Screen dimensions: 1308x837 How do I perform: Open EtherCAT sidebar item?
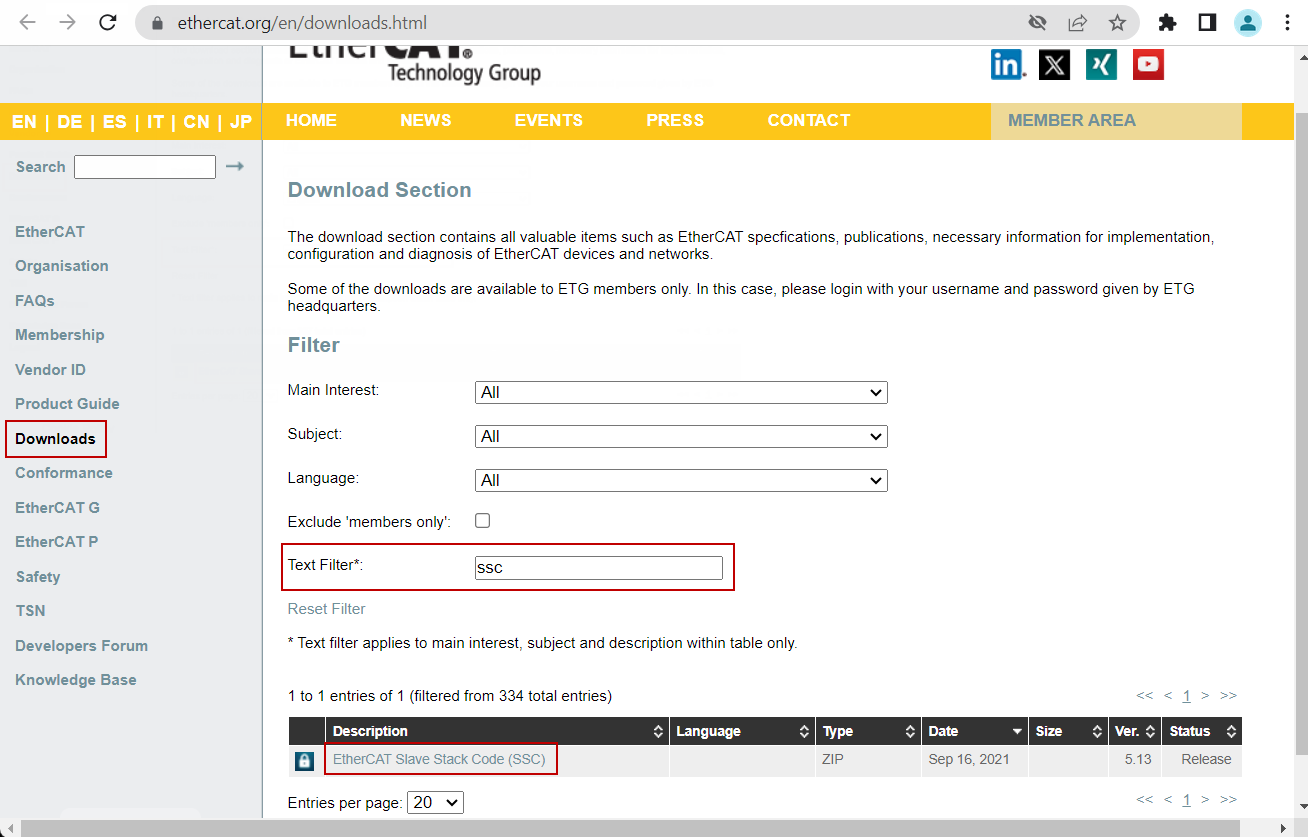(x=50, y=232)
